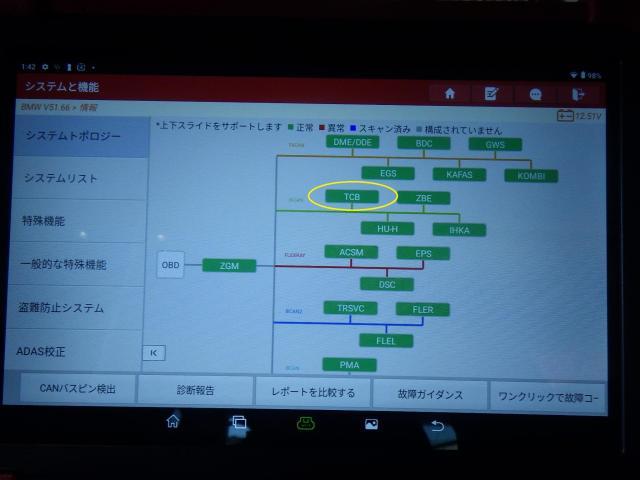Select the KOMBI module node
The height and width of the screenshot is (480, 640).
coord(531,176)
